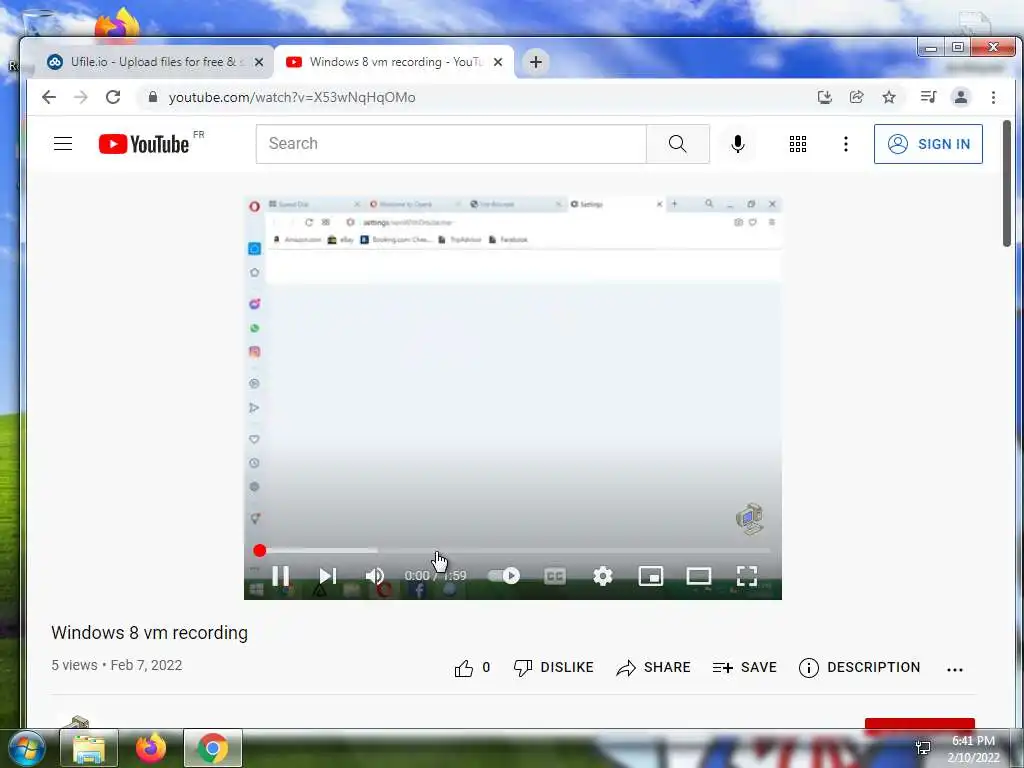
Task: Open the Windows Start menu
Action: (25, 748)
